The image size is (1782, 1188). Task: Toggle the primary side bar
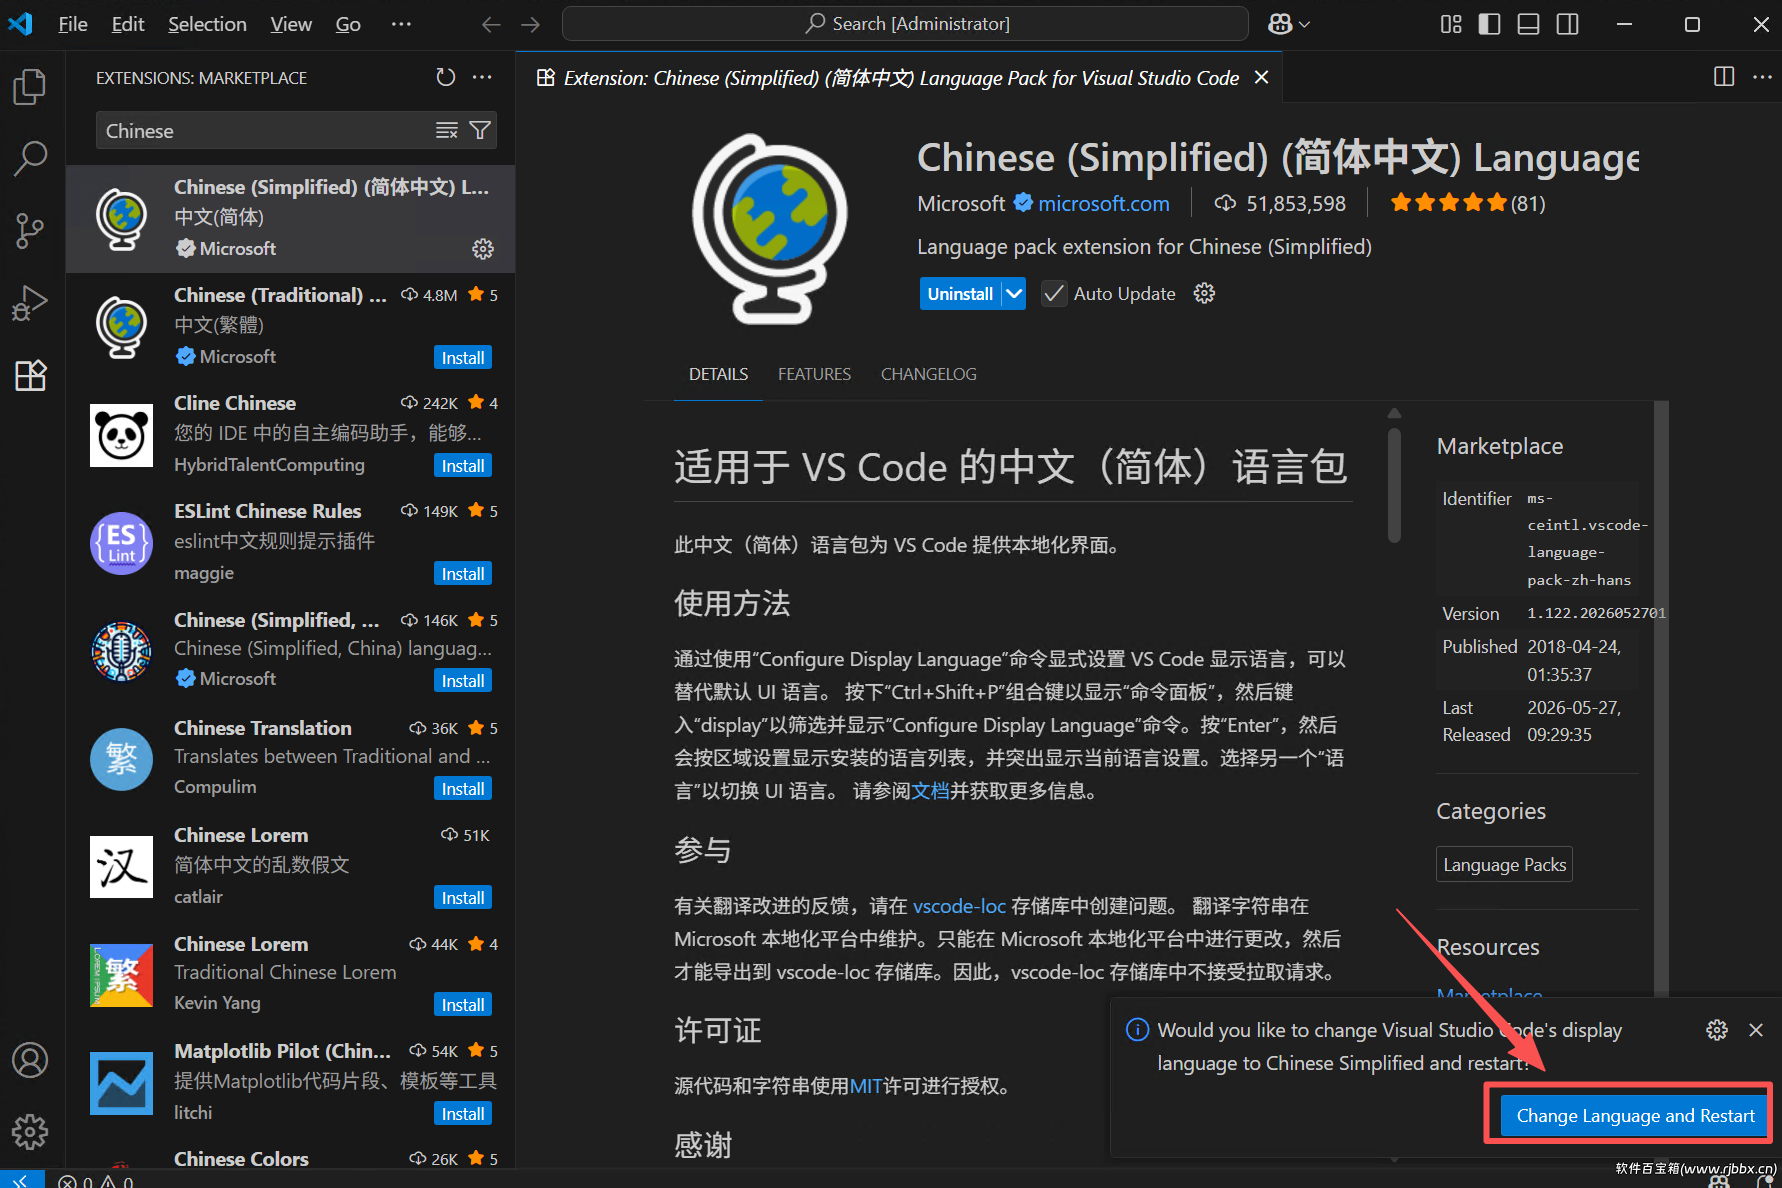[1489, 24]
